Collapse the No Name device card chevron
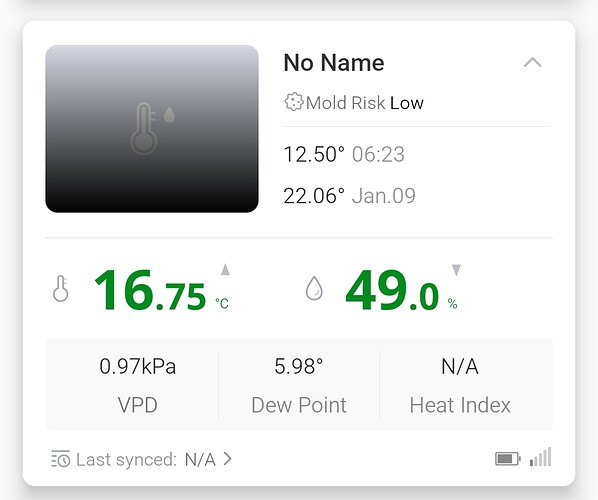 click(532, 62)
